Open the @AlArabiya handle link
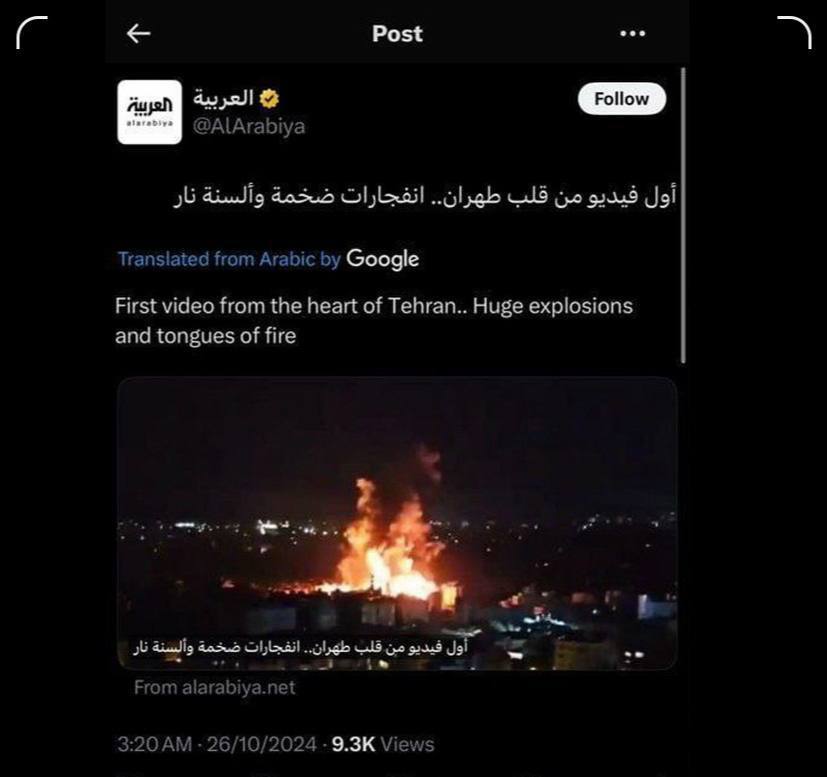Image resolution: width=827 pixels, height=777 pixels. point(249,127)
